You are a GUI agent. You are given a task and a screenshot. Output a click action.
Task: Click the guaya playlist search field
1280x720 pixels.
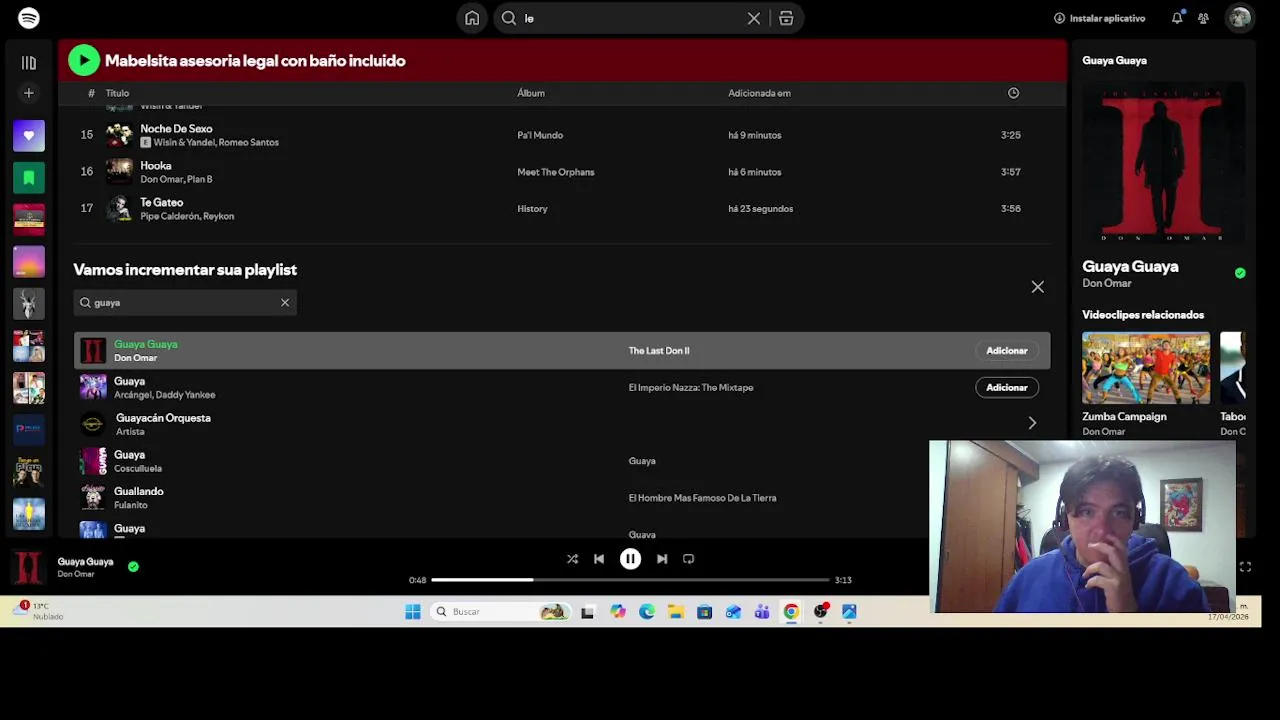point(185,302)
